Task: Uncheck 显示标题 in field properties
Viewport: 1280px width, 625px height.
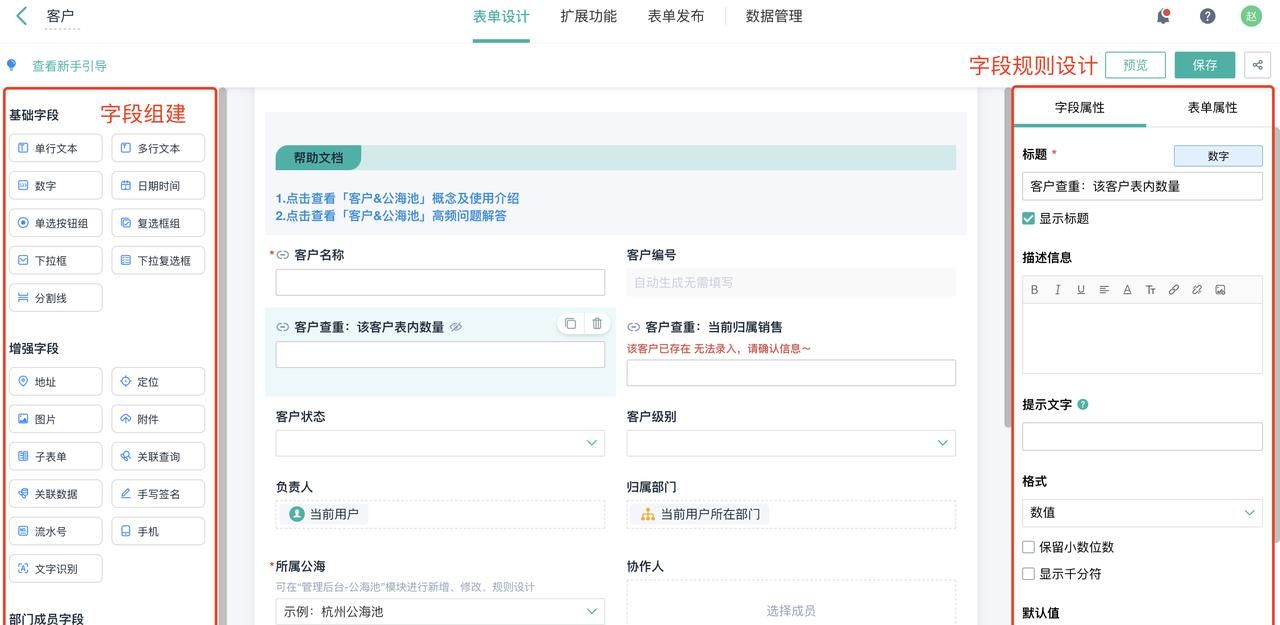Action: click(x=1029, y=217)
